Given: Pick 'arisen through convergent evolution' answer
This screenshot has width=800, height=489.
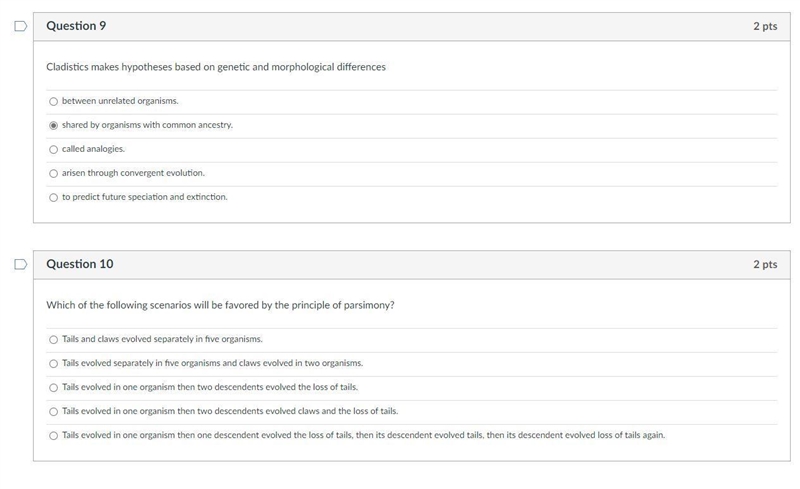Looking at the screenshot, I should pos(53,174).
